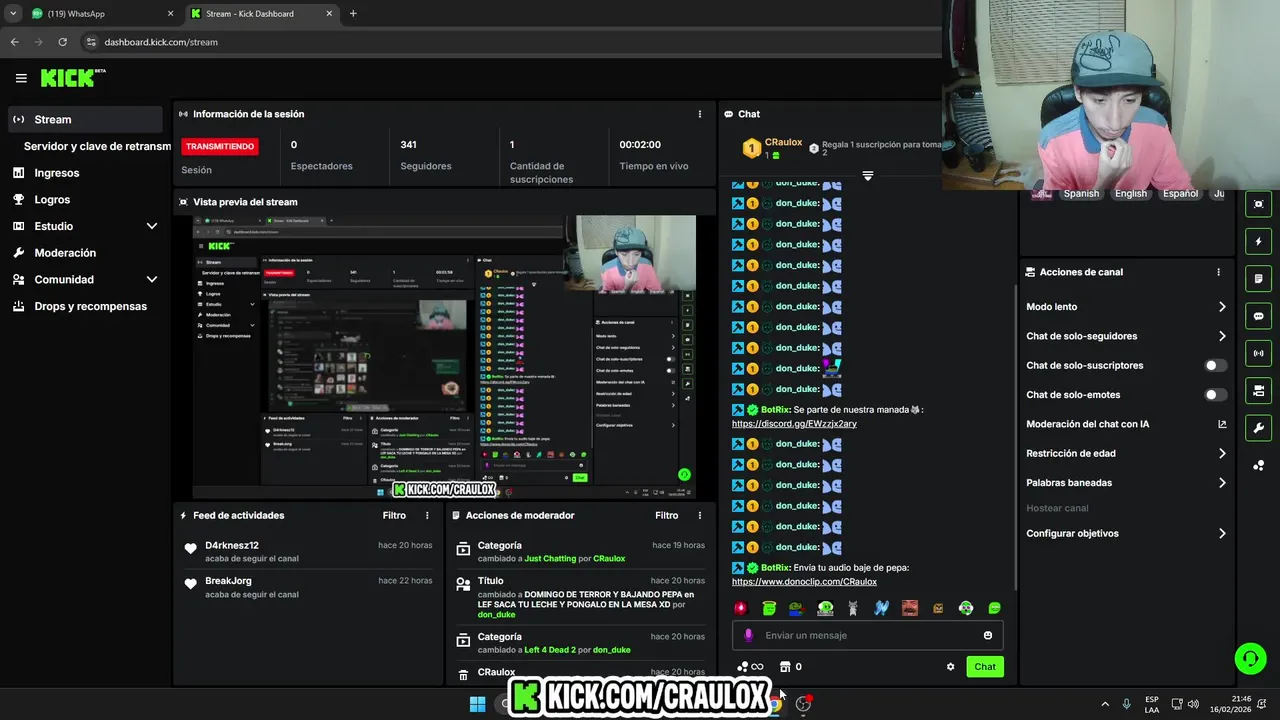Click the notes document icon in right toolbar
The image size is (1280, 720).
(1258, 278)
